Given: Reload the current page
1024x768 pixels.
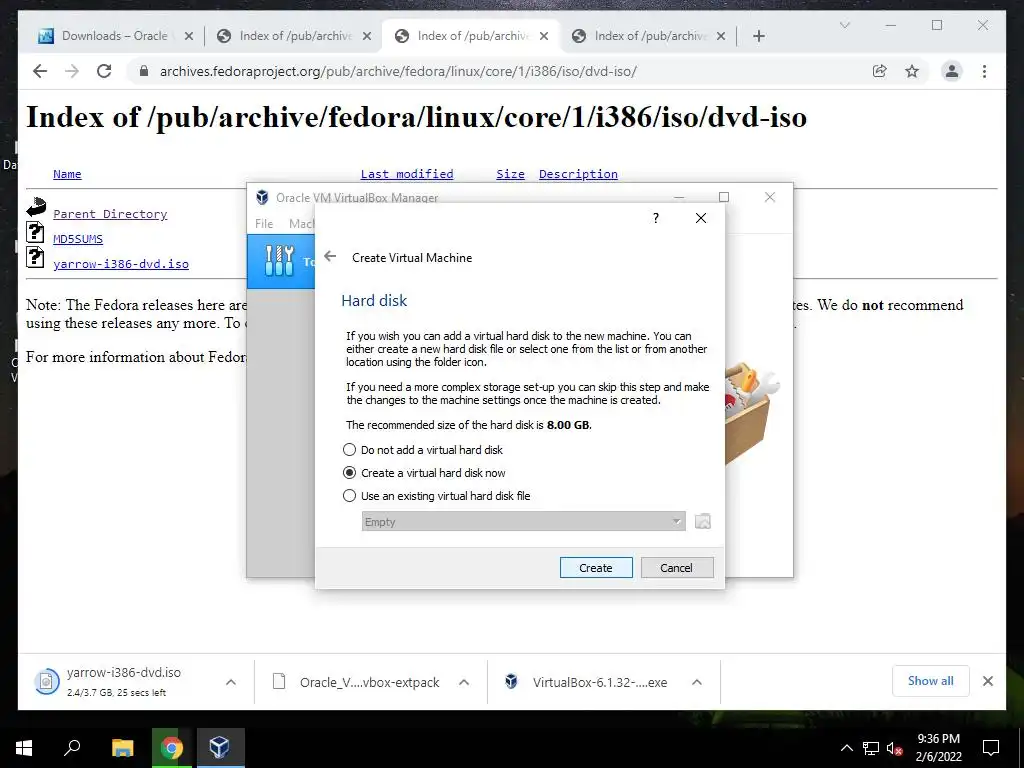Looking at the screenshot, I should point(104,71).
